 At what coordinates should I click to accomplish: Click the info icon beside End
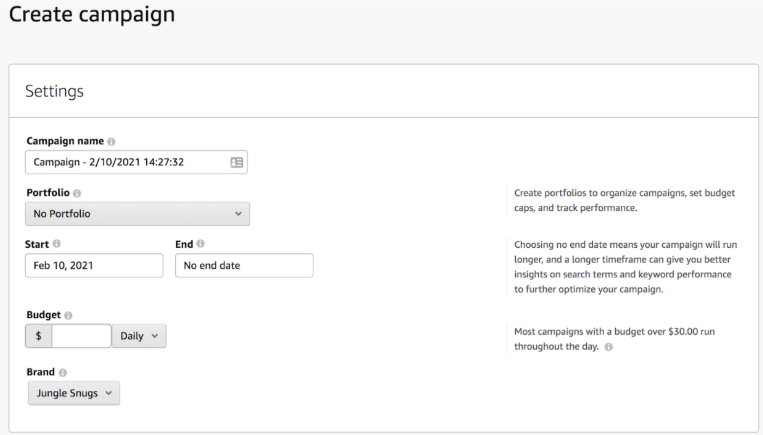[201, 244]
